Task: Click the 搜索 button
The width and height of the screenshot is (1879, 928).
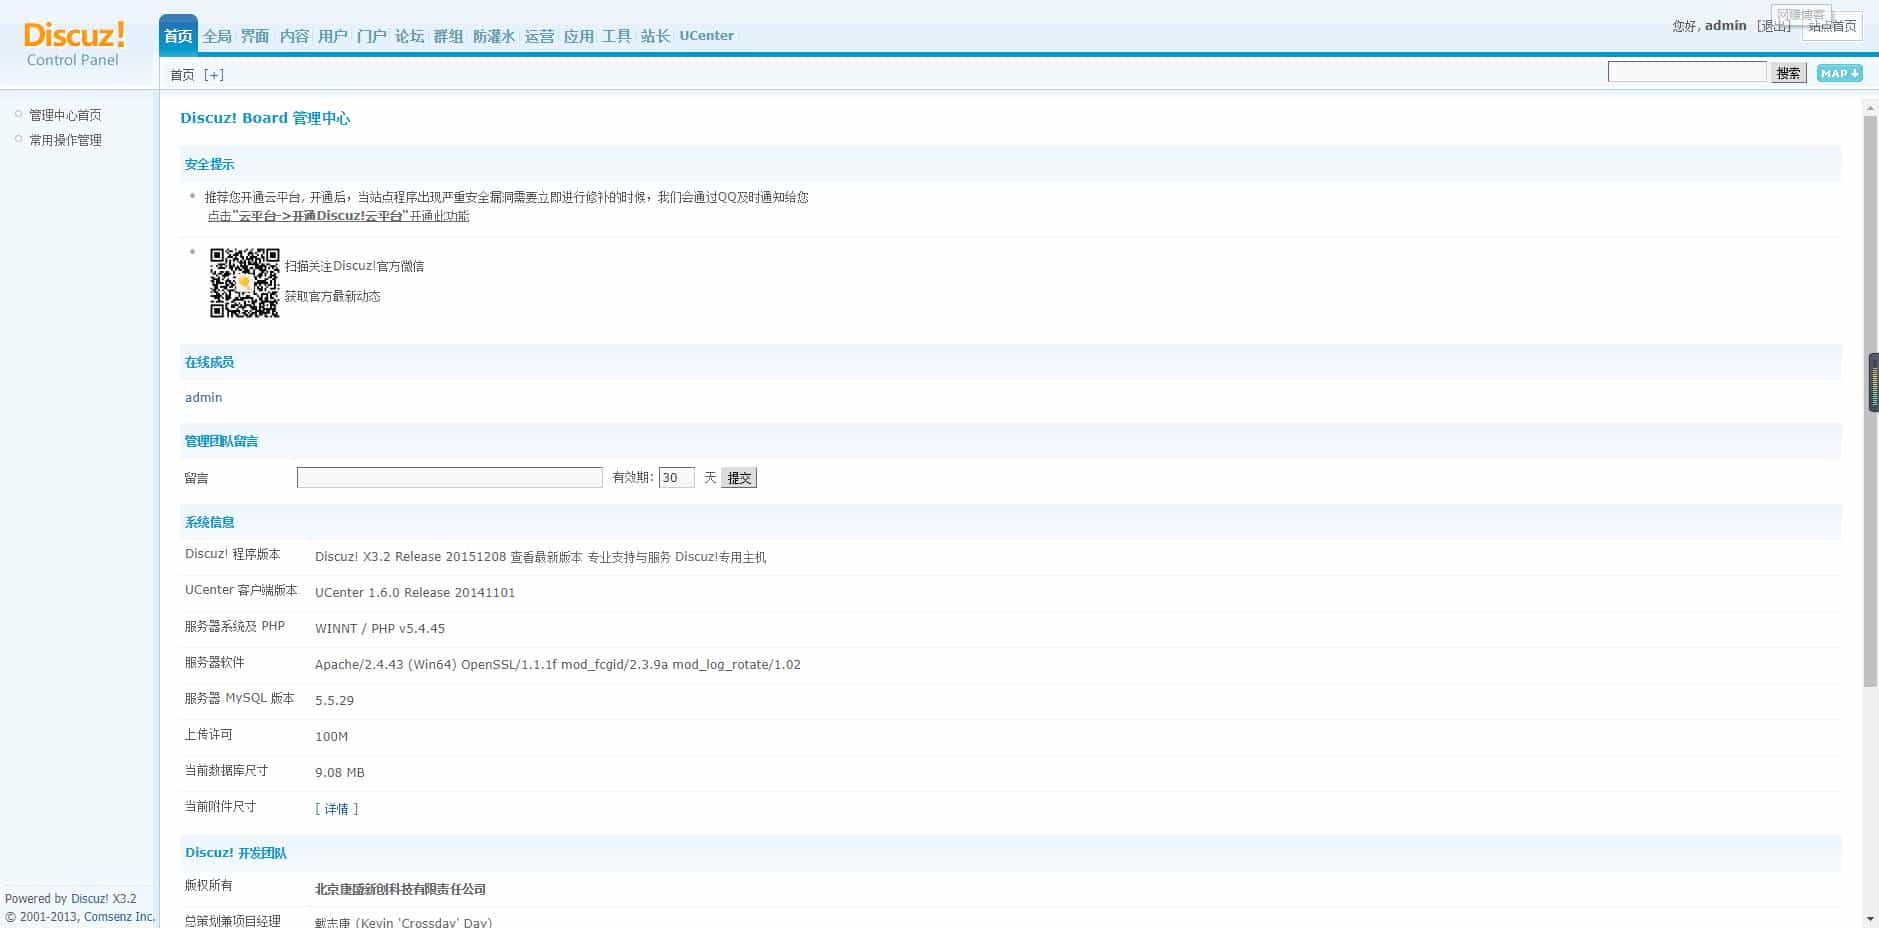Action: pyautogui.click(x=1789, y=73)
